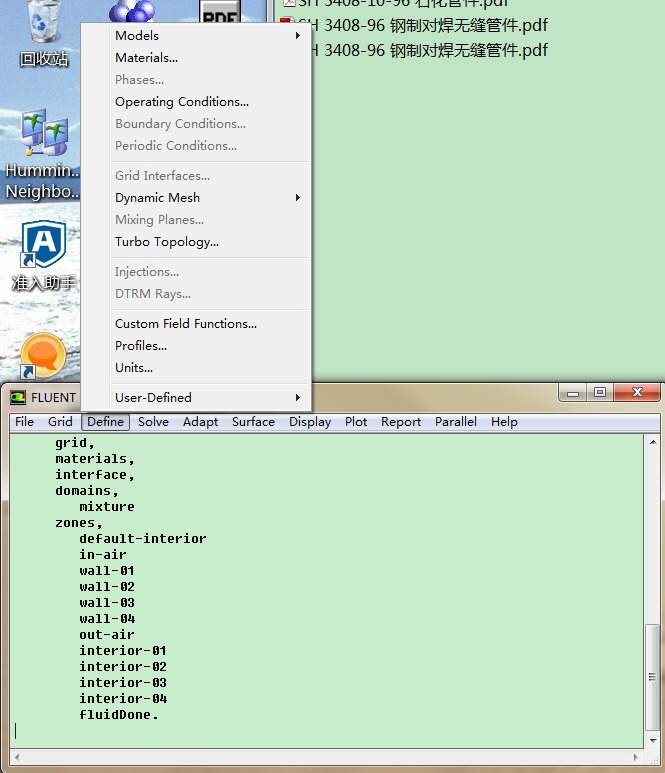Open the Display menu
665x773 pixels.
pyautogui.click(x=310, y=422)
